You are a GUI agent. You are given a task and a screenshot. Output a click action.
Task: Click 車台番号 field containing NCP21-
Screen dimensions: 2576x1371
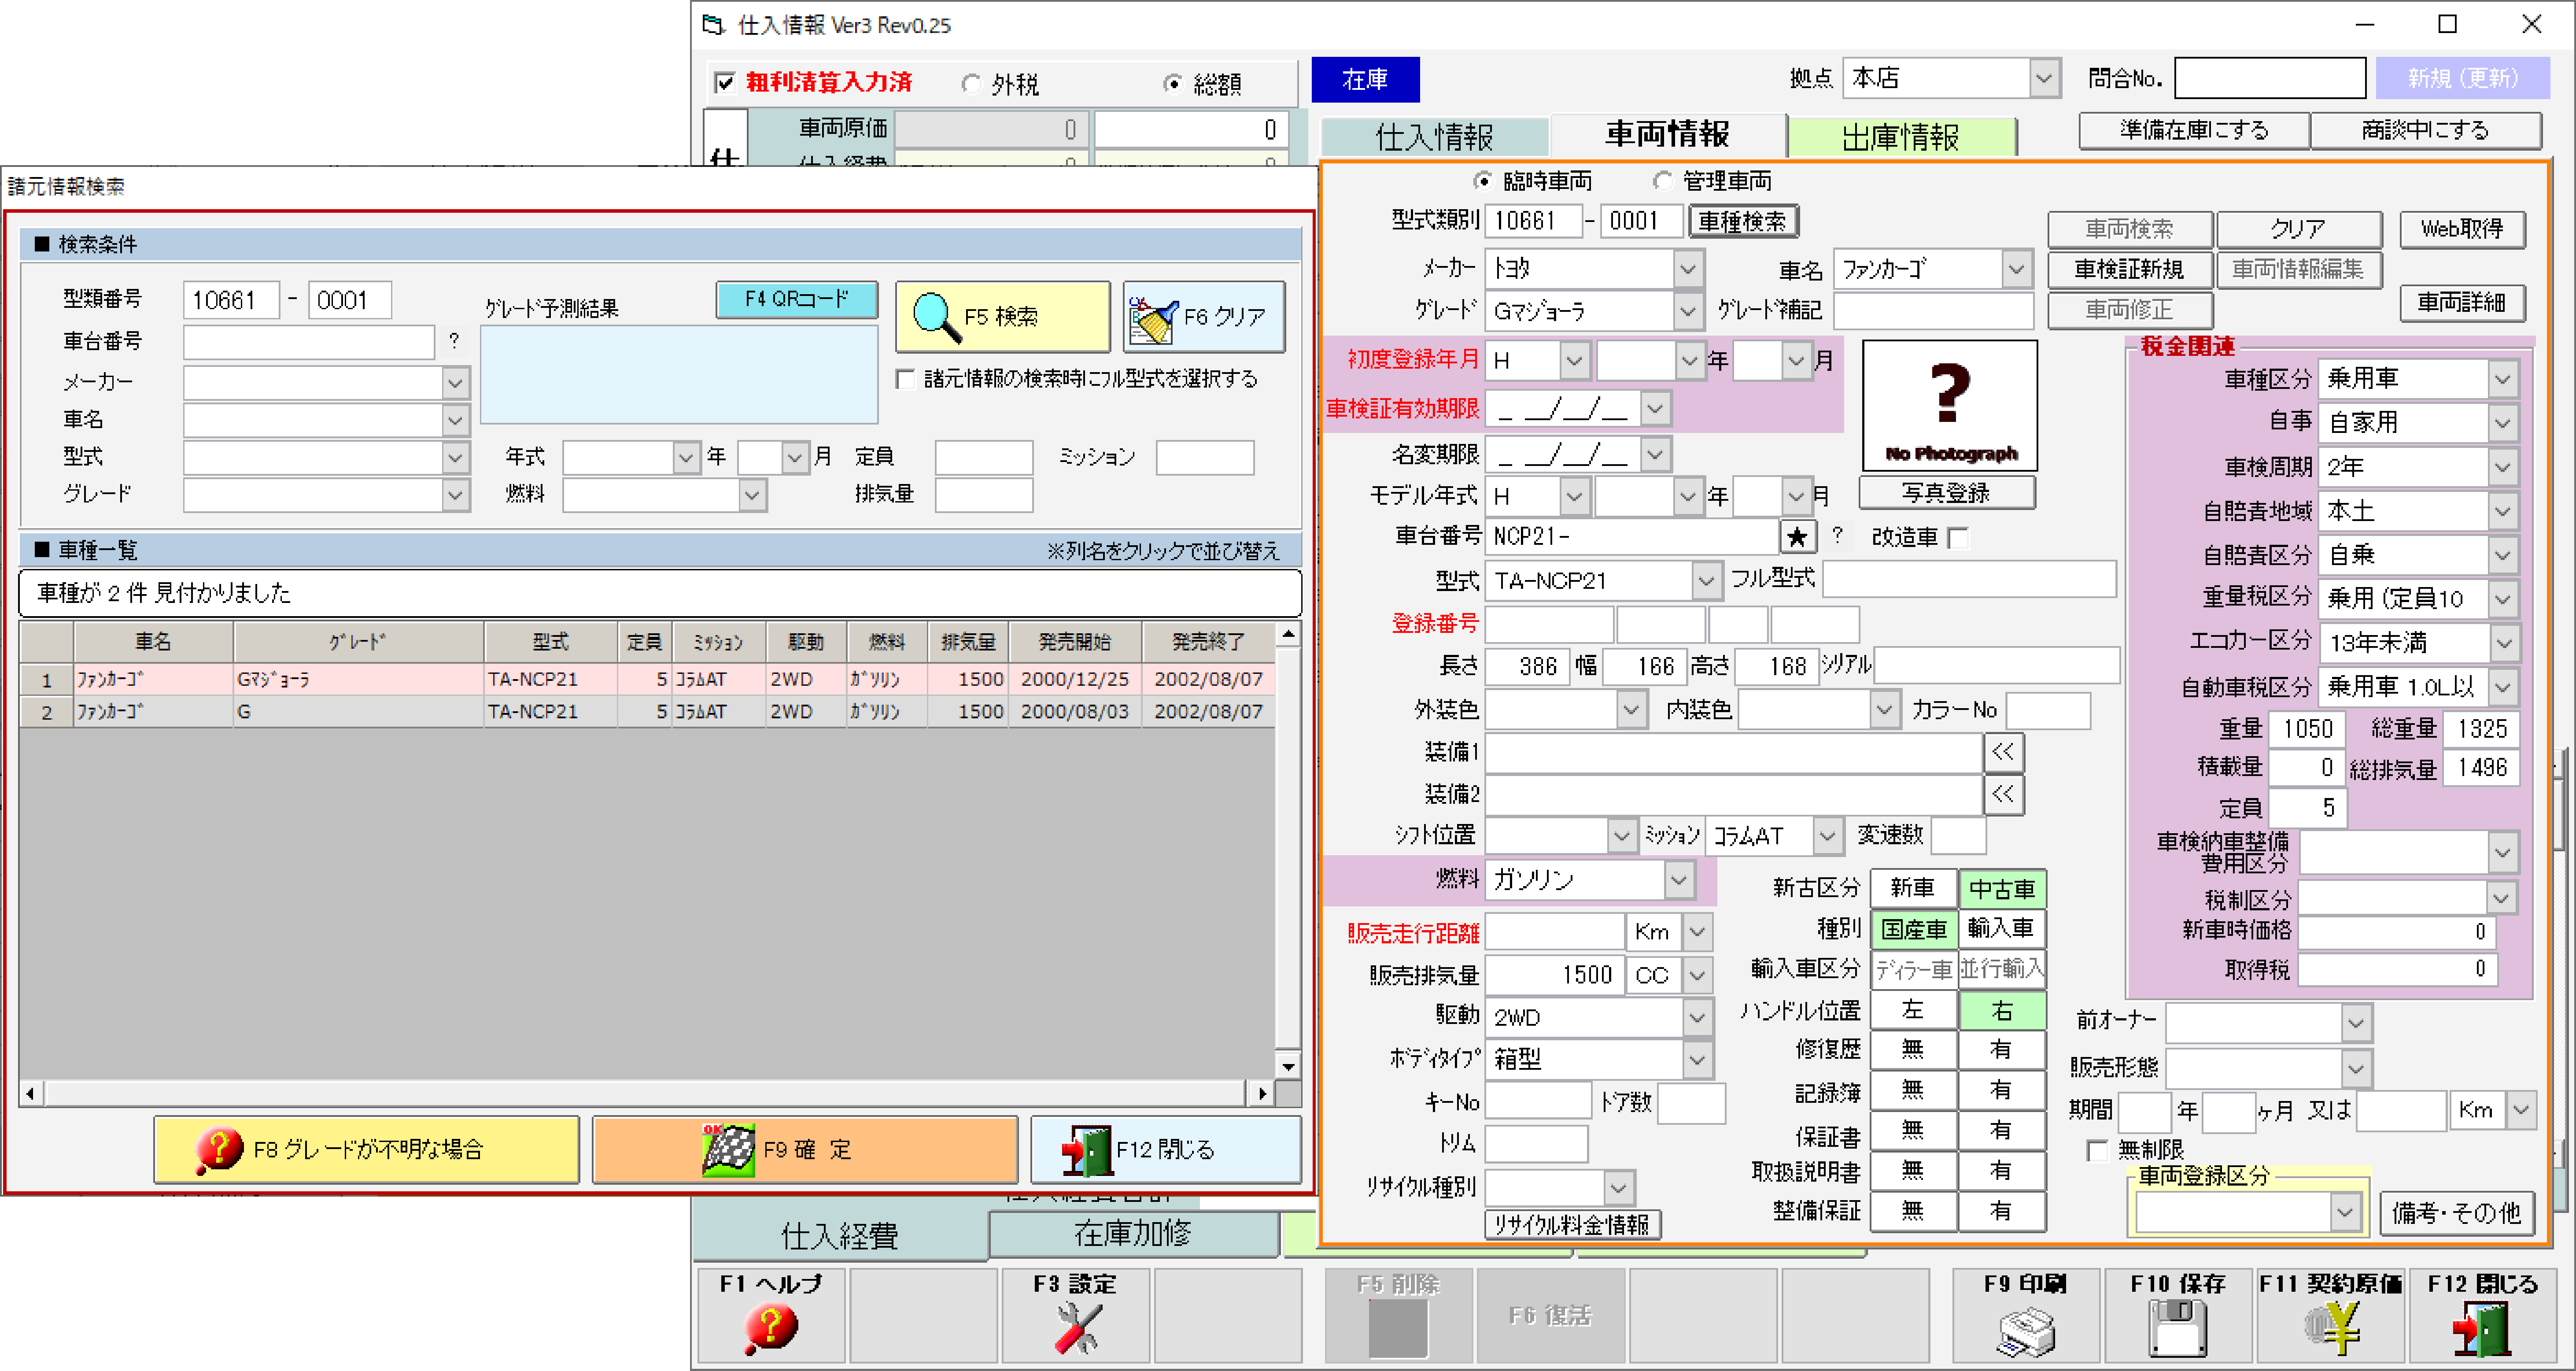click(x=1632, y=537)
